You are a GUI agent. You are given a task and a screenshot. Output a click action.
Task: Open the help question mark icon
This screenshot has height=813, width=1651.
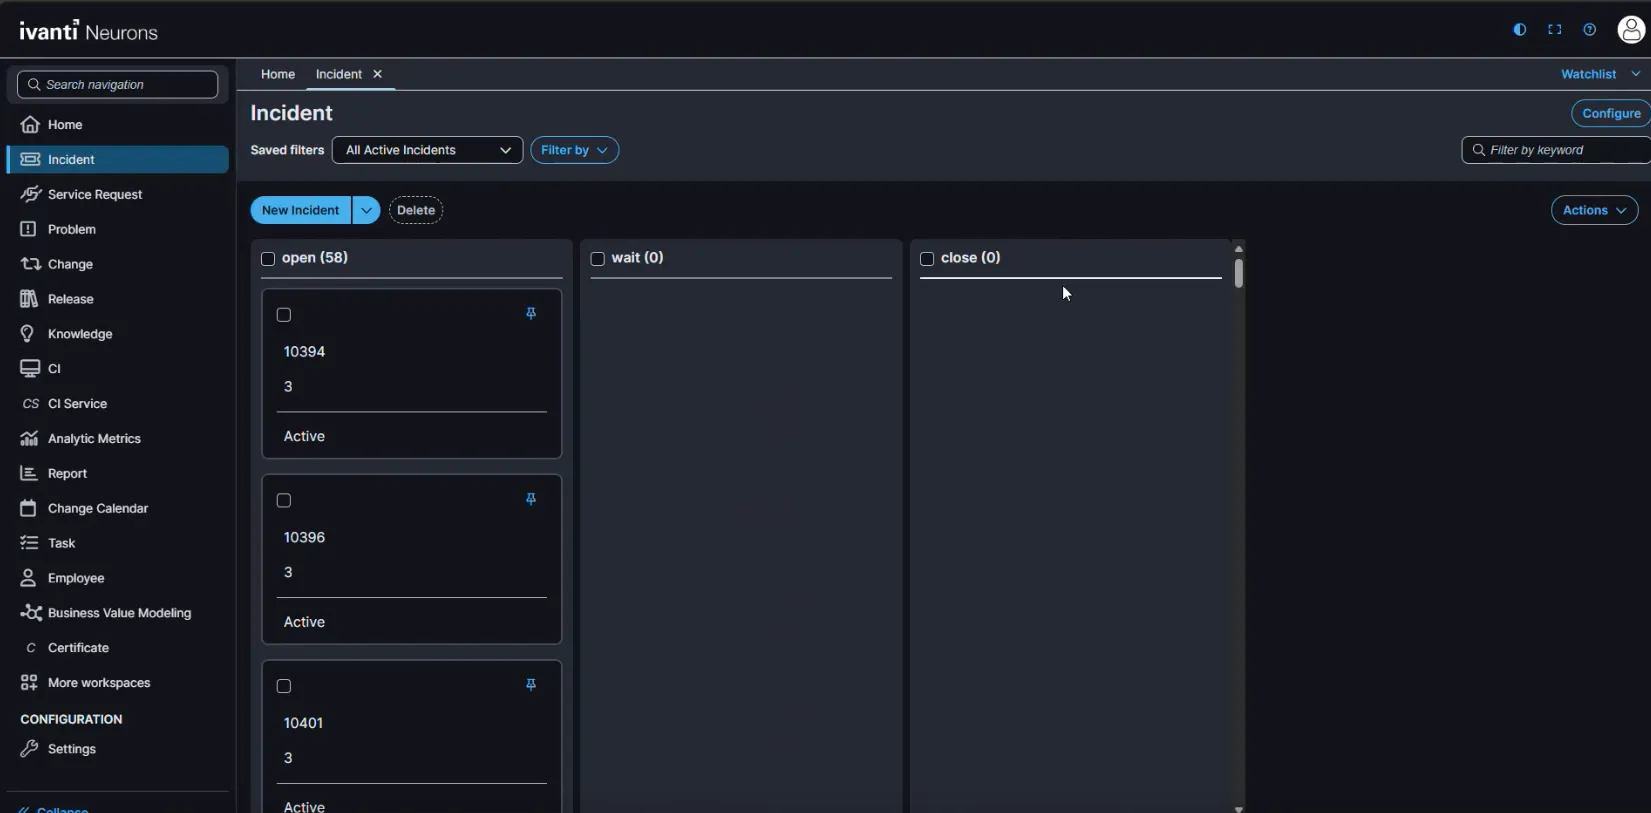click(x=1589, y=30)
